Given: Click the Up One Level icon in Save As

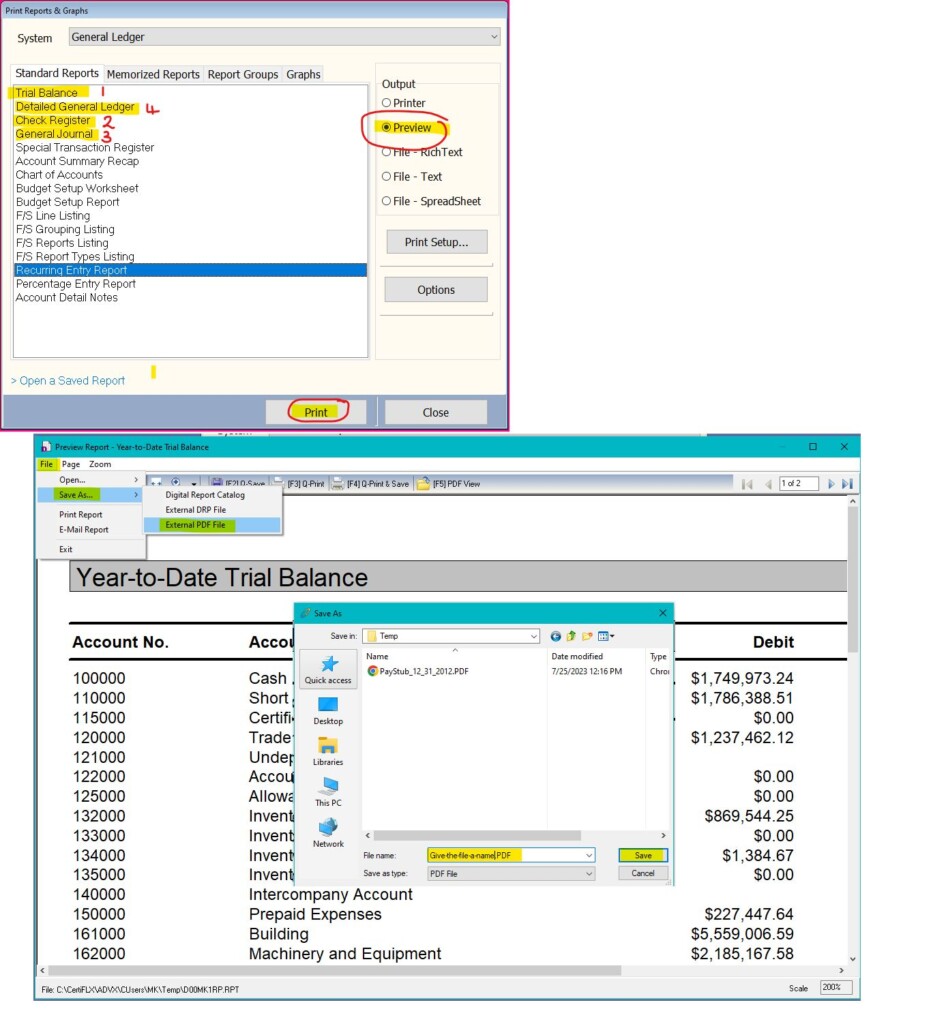Looking at the screenshot, I should (x=571, y=636).
